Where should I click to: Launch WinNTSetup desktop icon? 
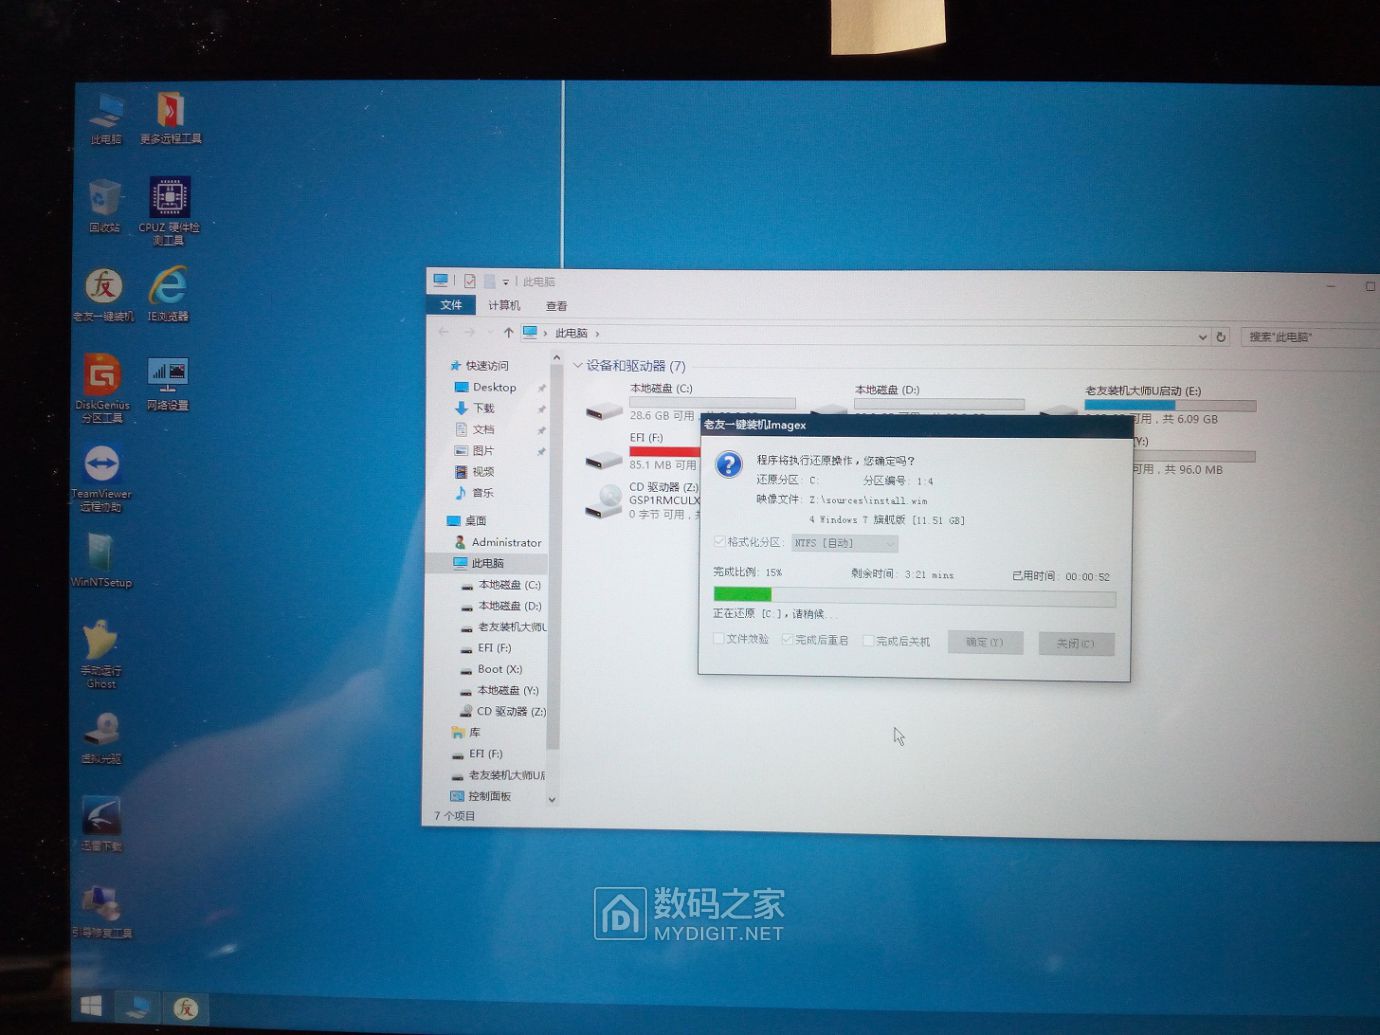point(101,560)
